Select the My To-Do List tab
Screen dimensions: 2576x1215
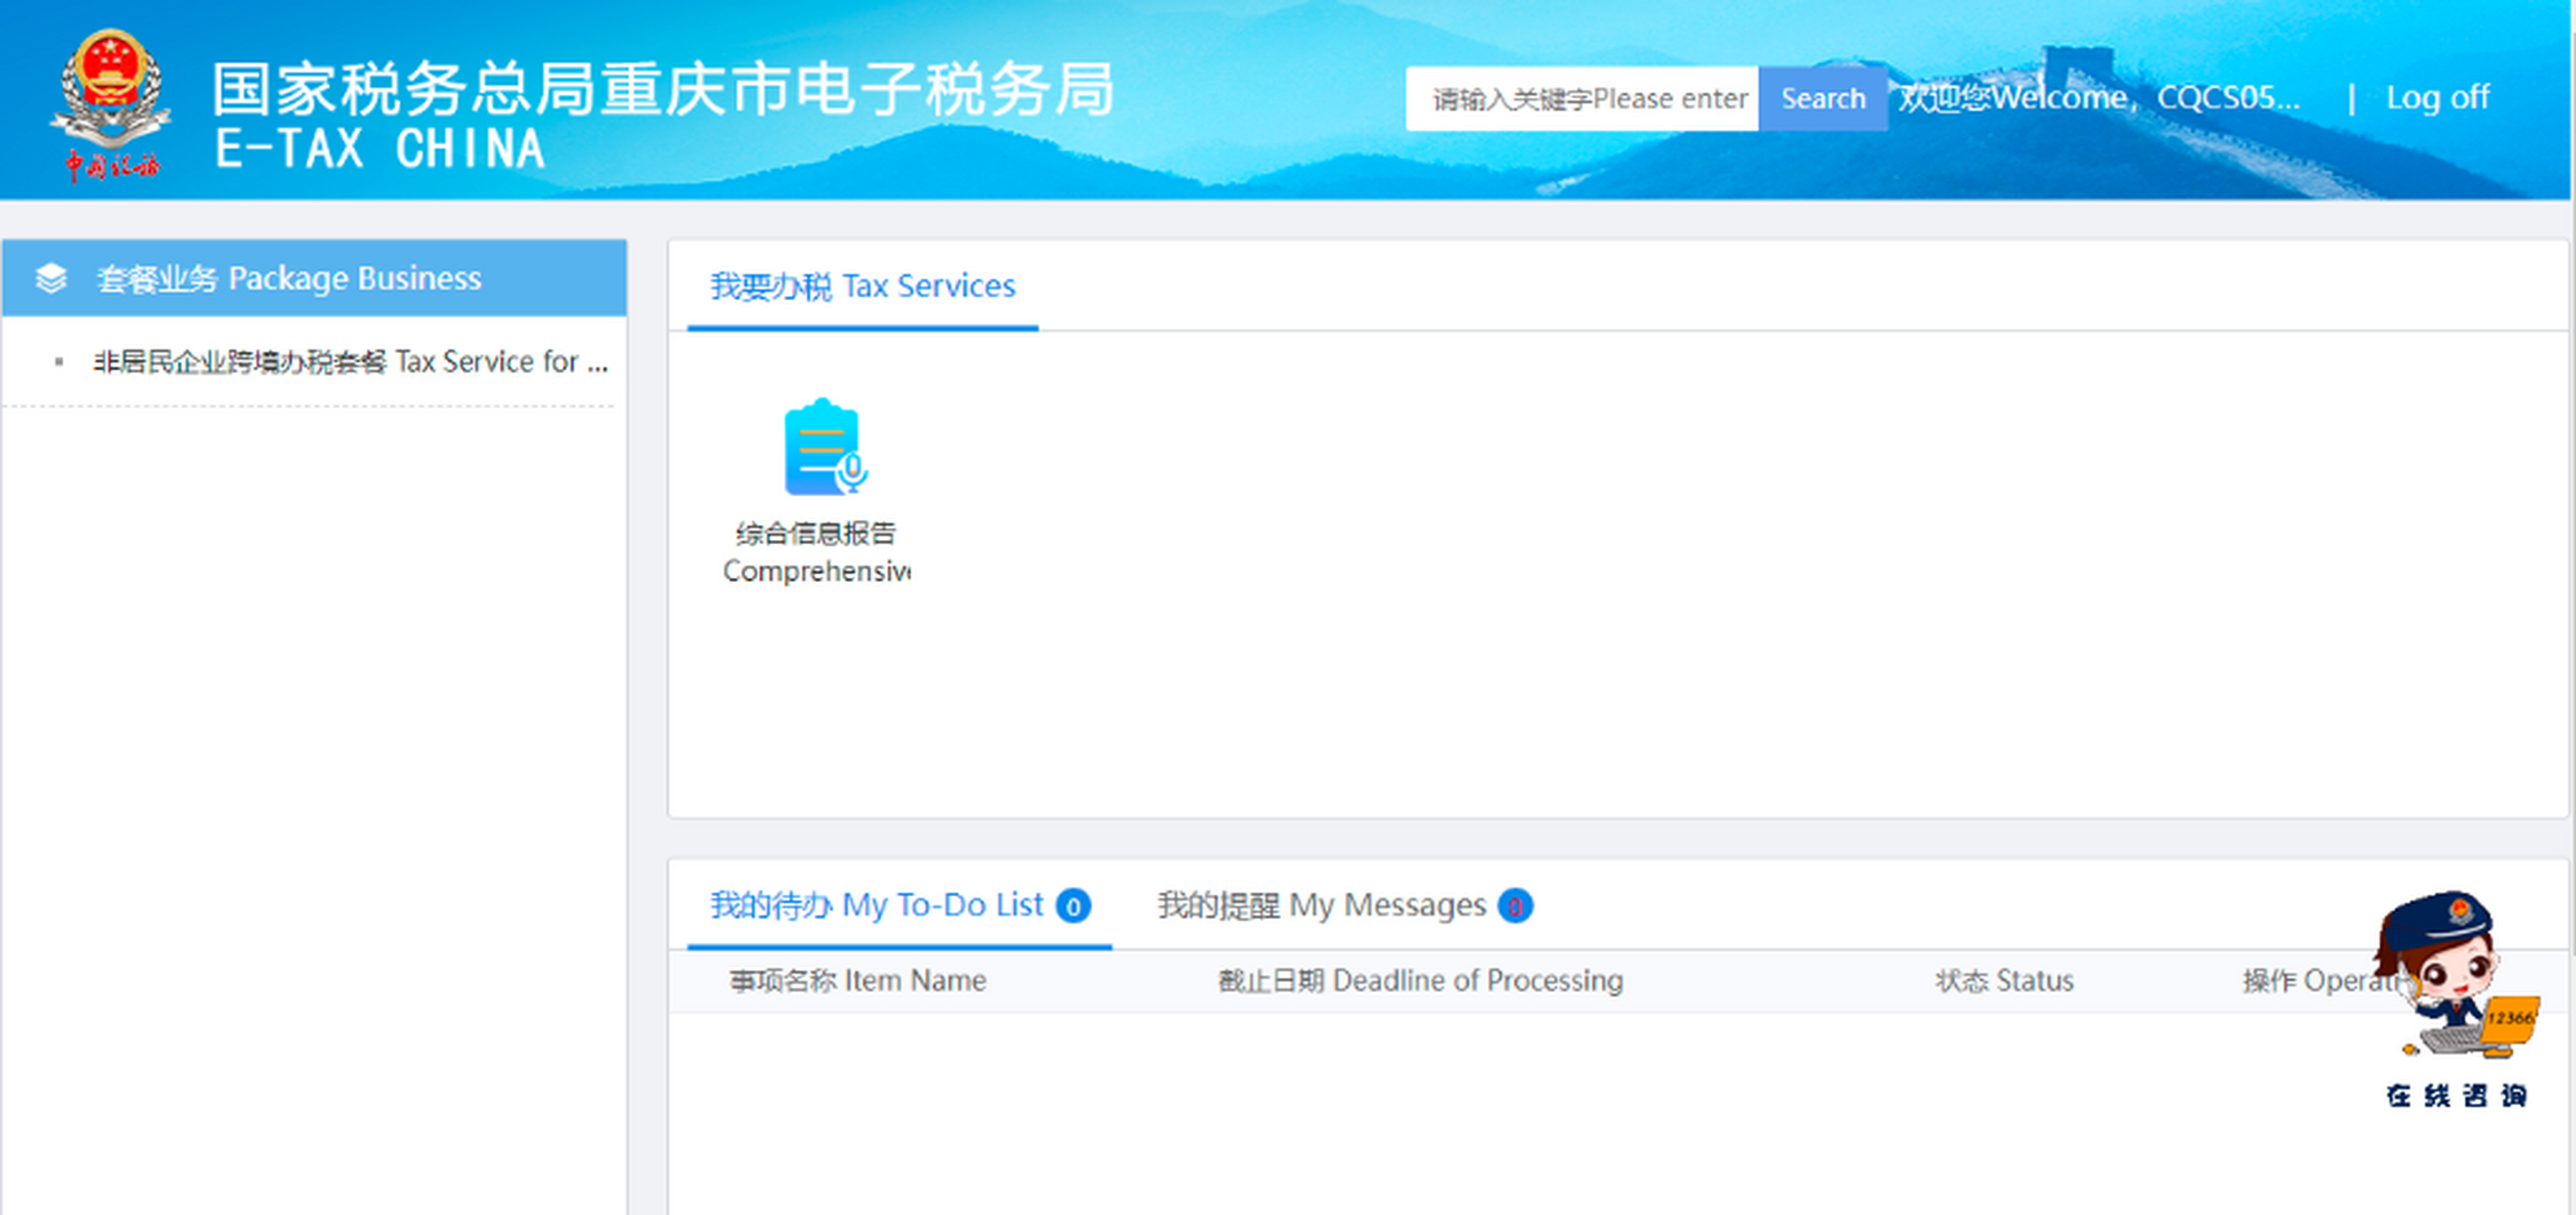click(x=876, y=906)
